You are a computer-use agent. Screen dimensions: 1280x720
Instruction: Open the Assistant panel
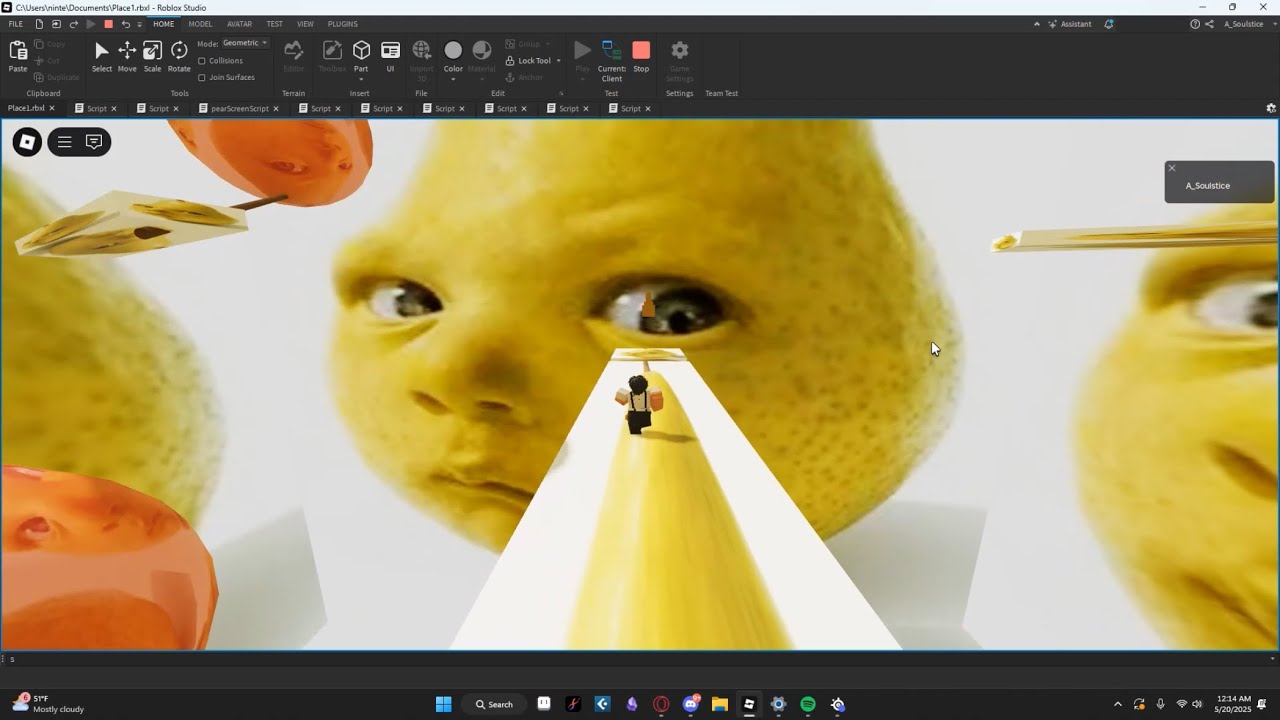coord(1069,24)
